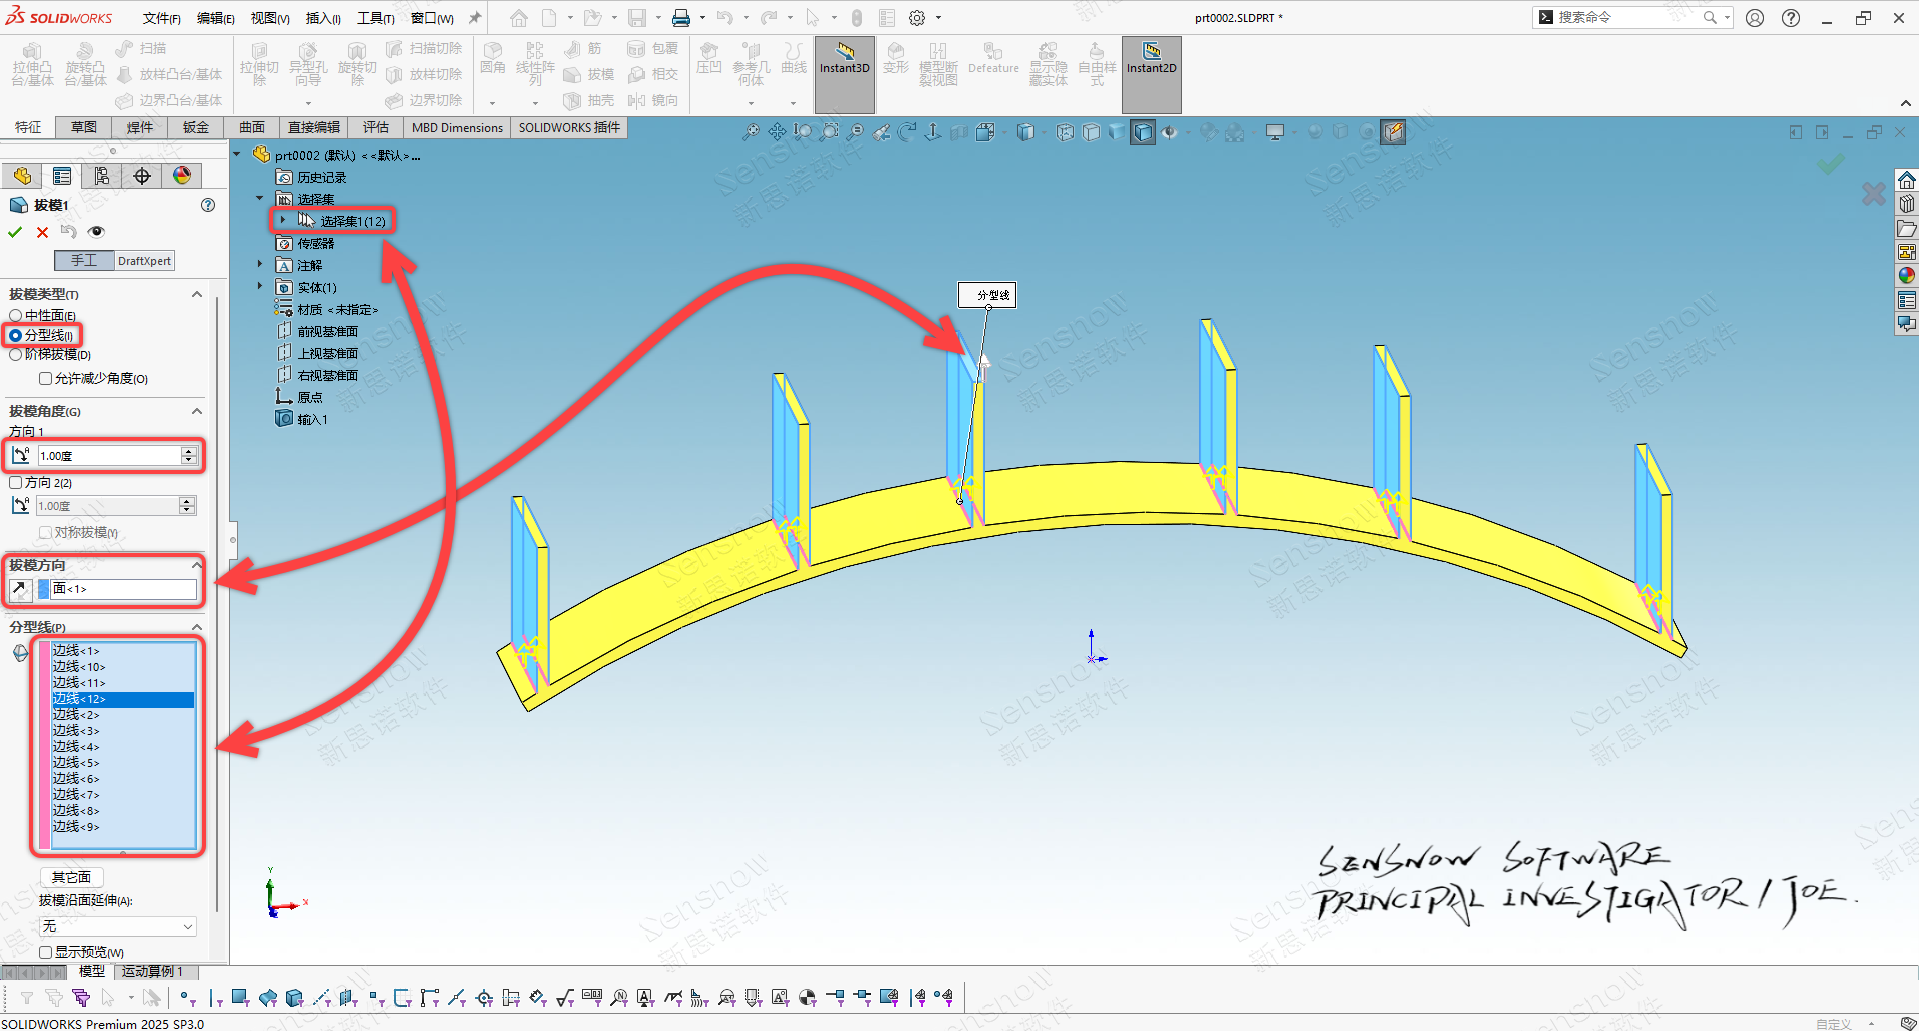
Task: Enable the 方向 2 checkbox
Action: point(16,483)
